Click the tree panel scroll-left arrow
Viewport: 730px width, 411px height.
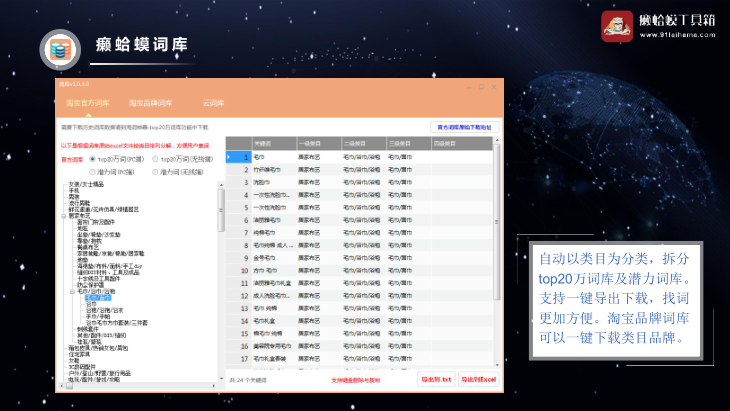point(62,386)
